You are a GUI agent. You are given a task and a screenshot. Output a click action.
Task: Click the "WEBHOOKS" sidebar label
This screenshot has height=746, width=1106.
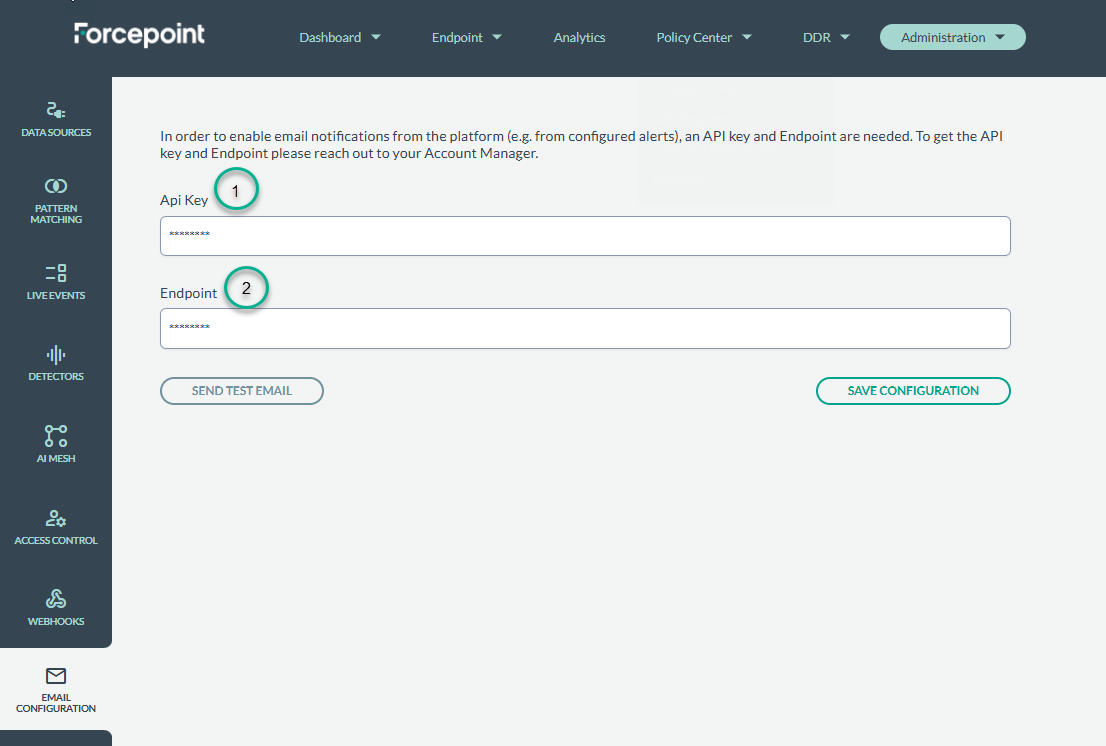click(x=56, y=621)
